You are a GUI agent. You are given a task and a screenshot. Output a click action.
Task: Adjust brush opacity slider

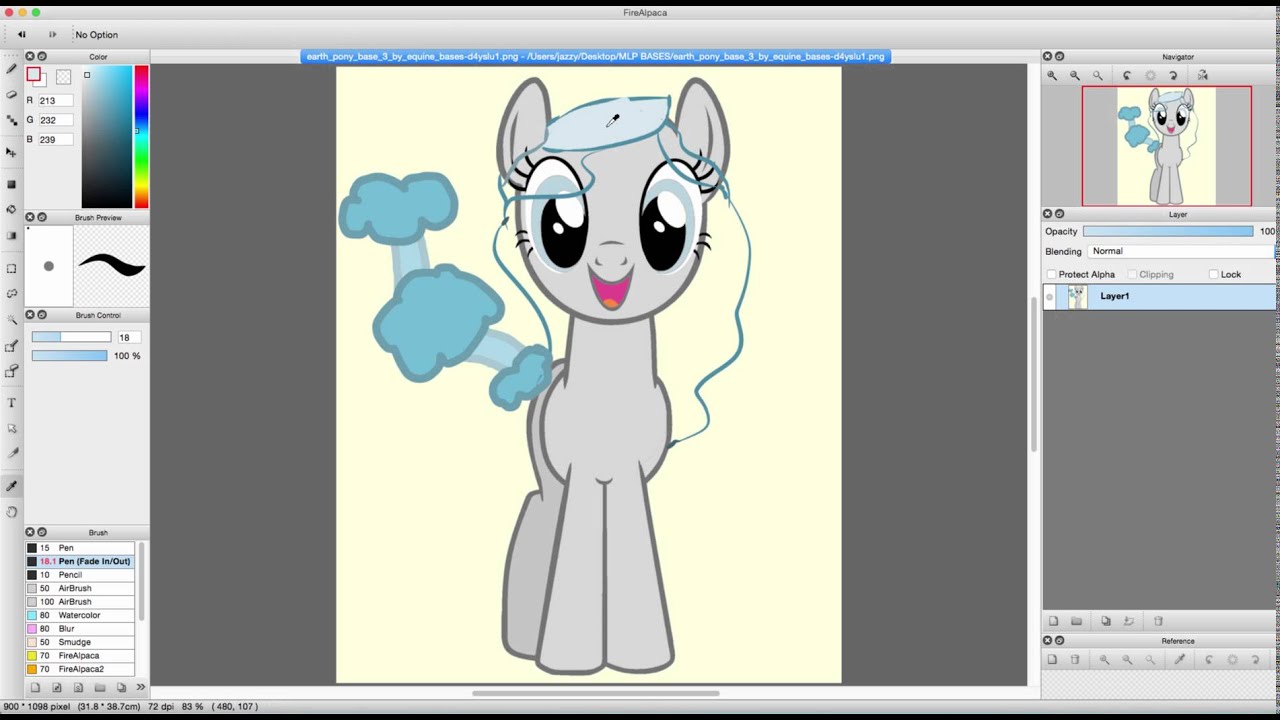click(69, 356)
